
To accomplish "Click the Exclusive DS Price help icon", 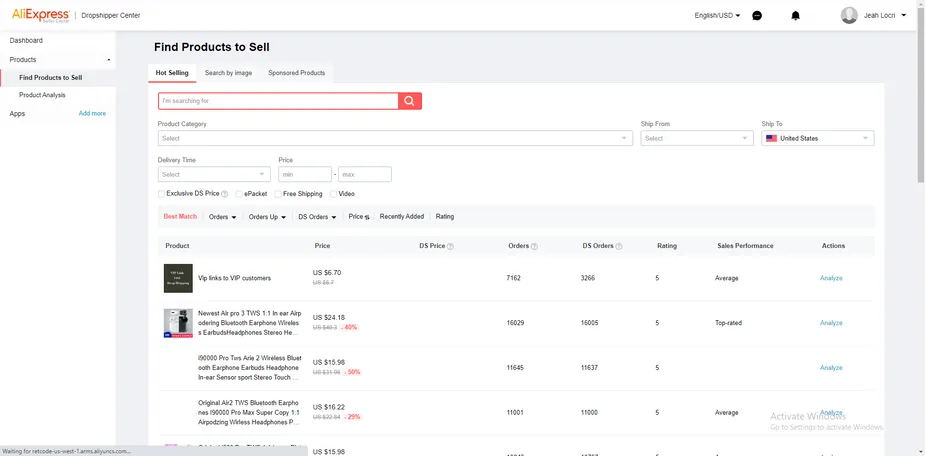I will pos(224,194).
